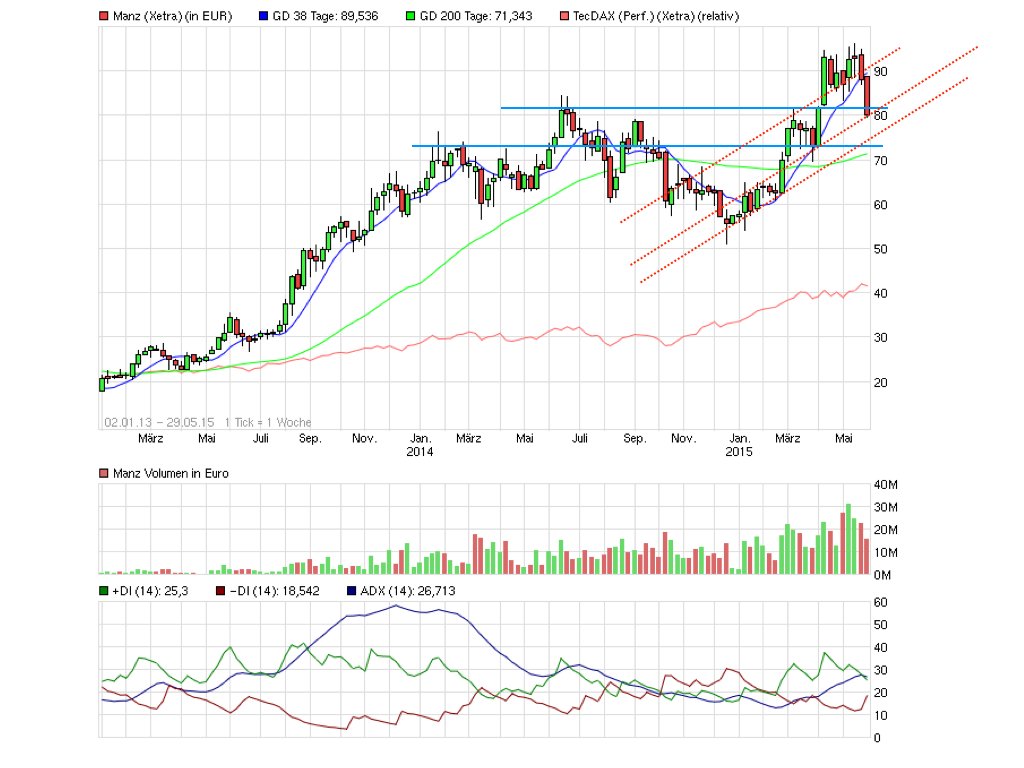Click the "−DI (14): 18,542" legend text
This screenshot has width=1024, height=768.
[x=275, y=591]
